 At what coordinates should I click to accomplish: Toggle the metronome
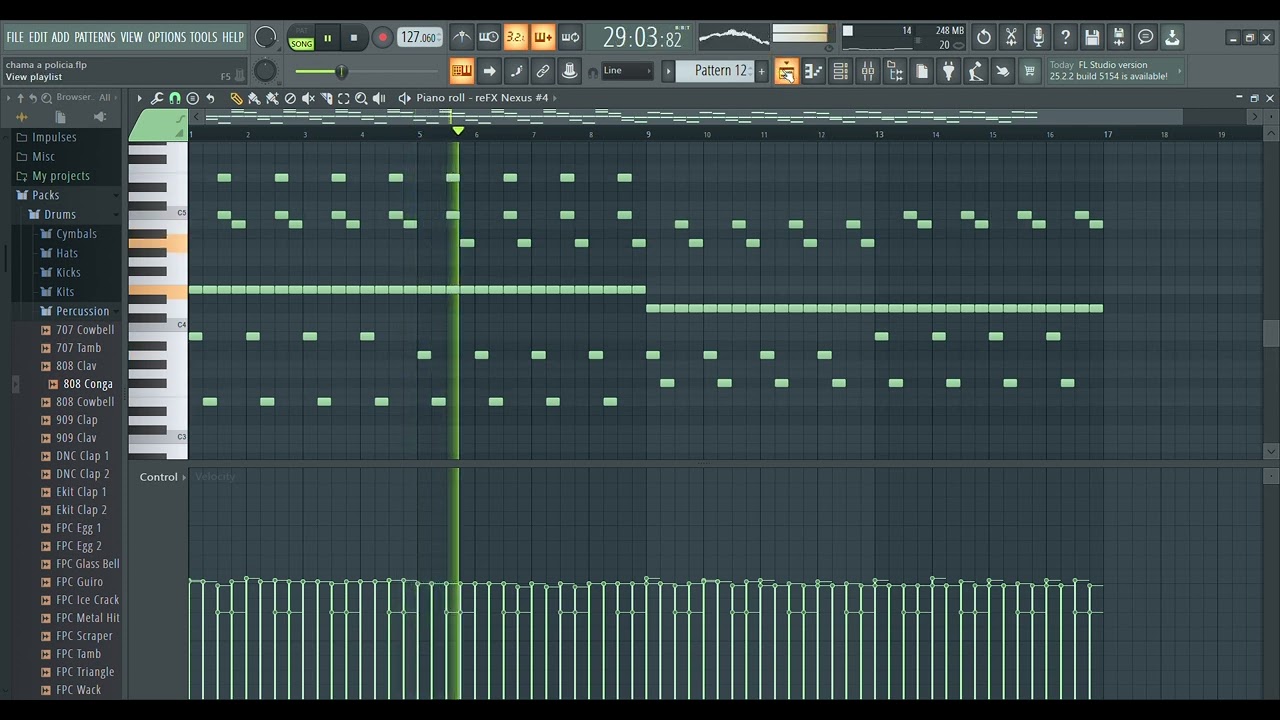point(461,38)
